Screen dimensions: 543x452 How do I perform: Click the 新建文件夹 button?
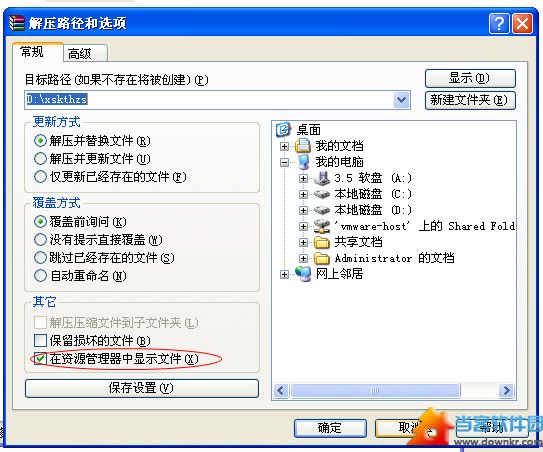coord(470,100)
